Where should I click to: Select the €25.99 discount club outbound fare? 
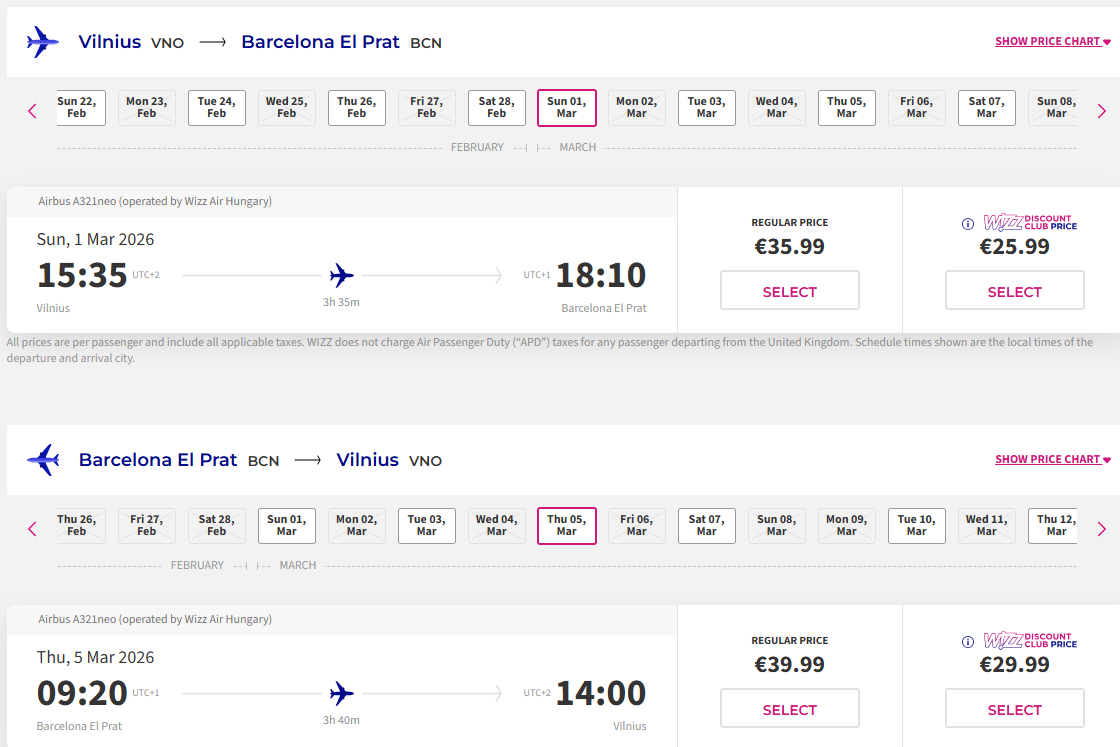tap(1014, 291)
